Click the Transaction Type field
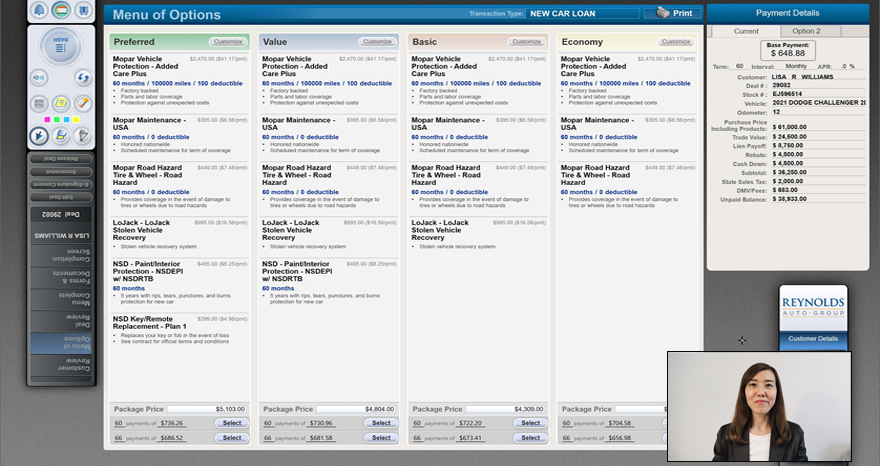Viewport: 880px width, 466px height. 582,14
